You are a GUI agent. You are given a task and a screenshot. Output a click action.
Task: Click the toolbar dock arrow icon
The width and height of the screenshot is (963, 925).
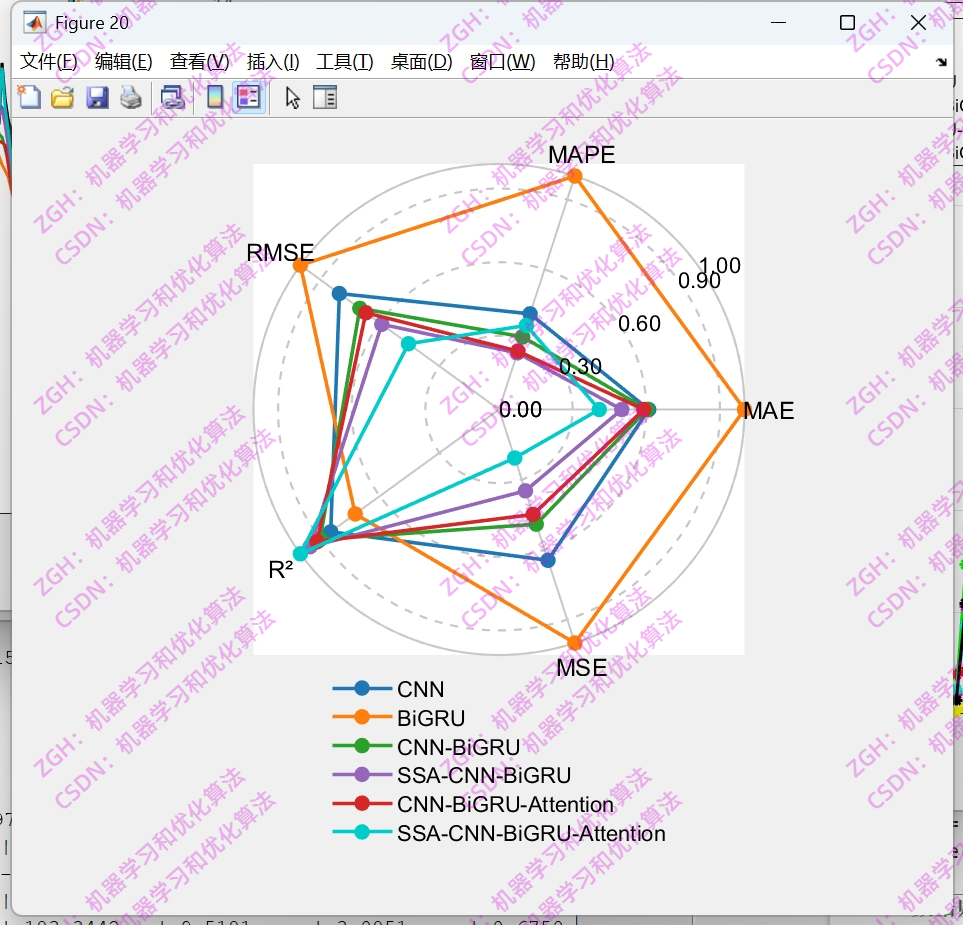pos(942,61)
